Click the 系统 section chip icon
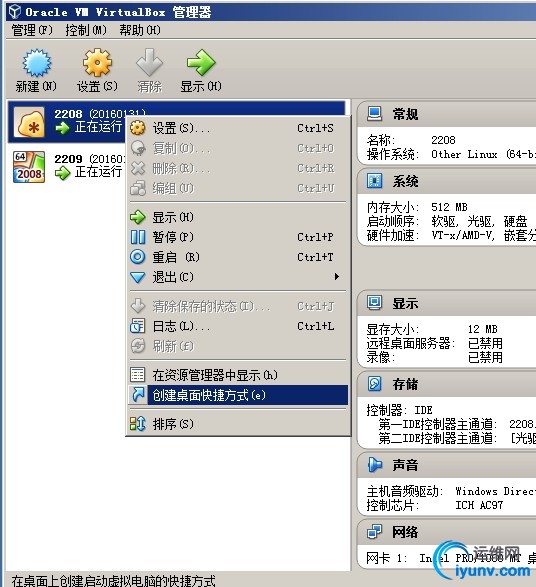Screen dimensions: 536x587 (x=374, y=181)
